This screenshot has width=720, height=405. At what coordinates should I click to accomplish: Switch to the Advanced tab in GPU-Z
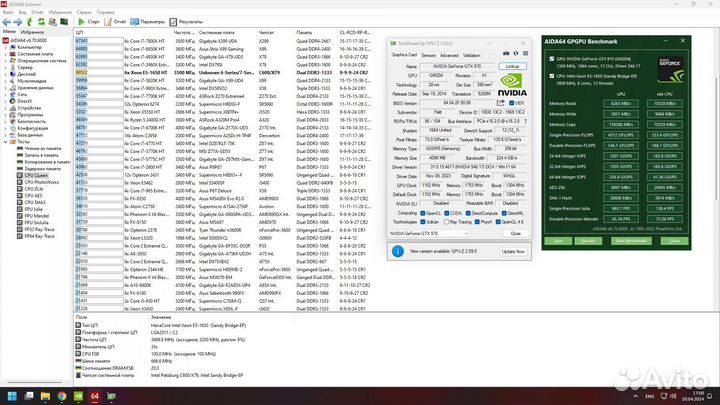click(449, 56)
